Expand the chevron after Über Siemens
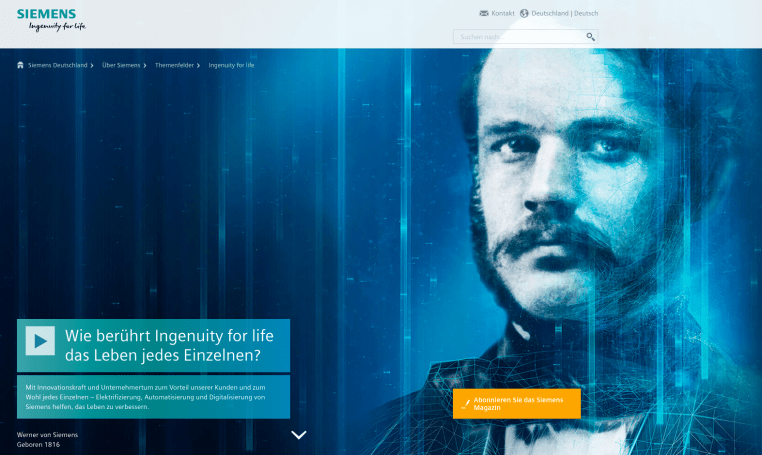 [145, 65]
